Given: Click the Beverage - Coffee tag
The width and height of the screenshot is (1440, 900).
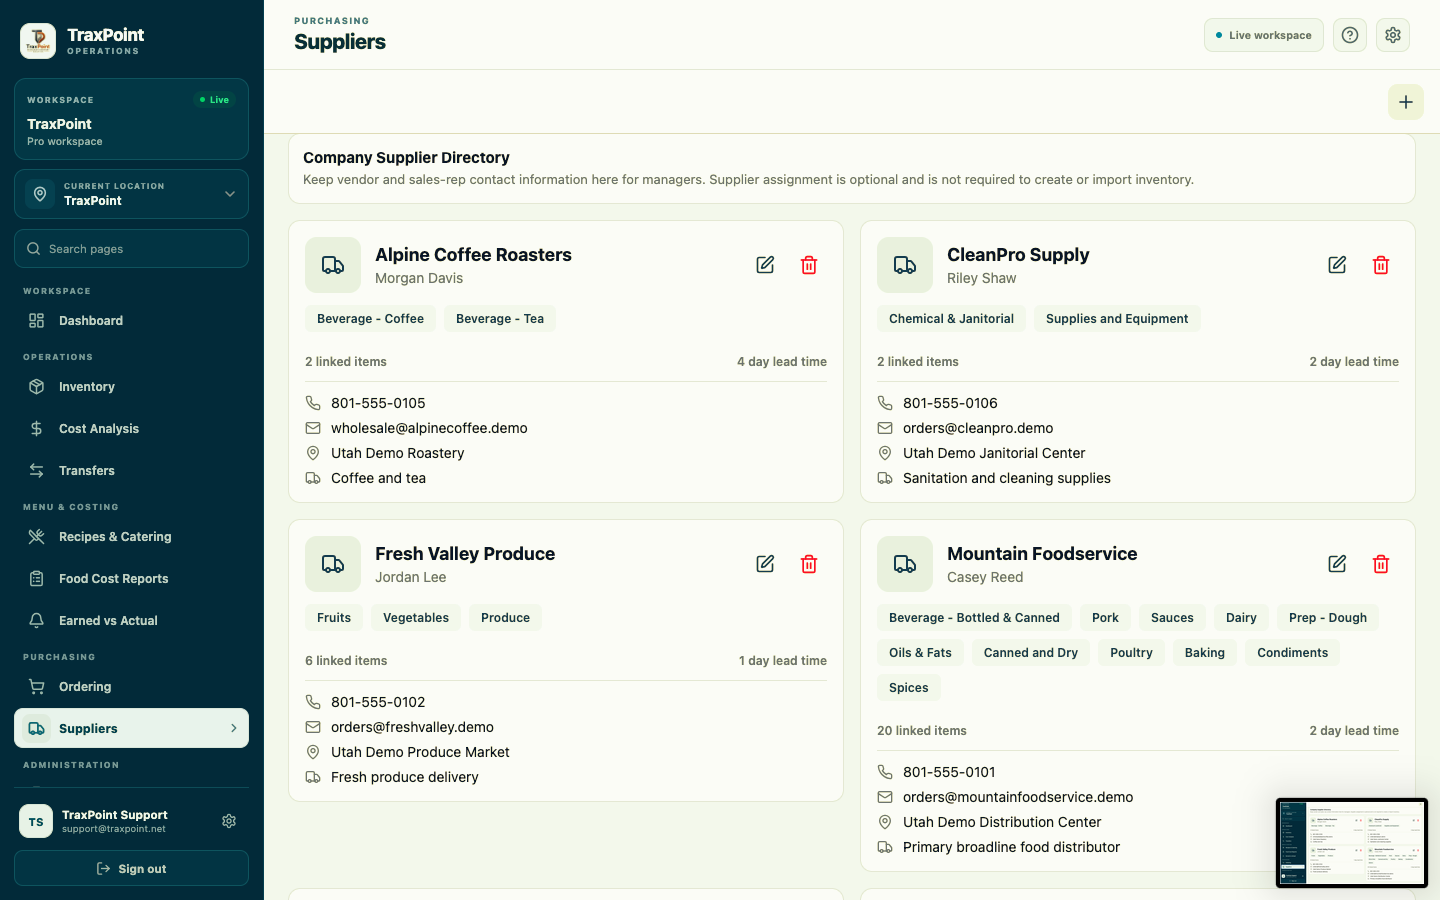Looking at the screenshot, I should point(370,319).
